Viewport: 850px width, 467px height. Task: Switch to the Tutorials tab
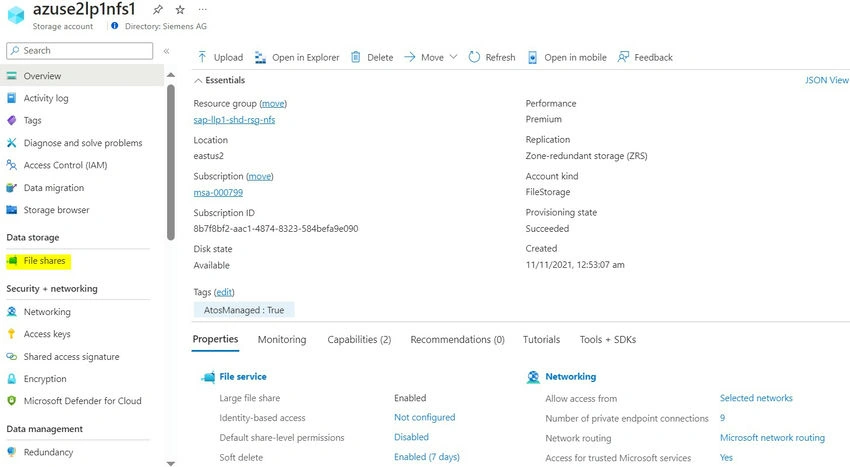click(x=541, y=340)
